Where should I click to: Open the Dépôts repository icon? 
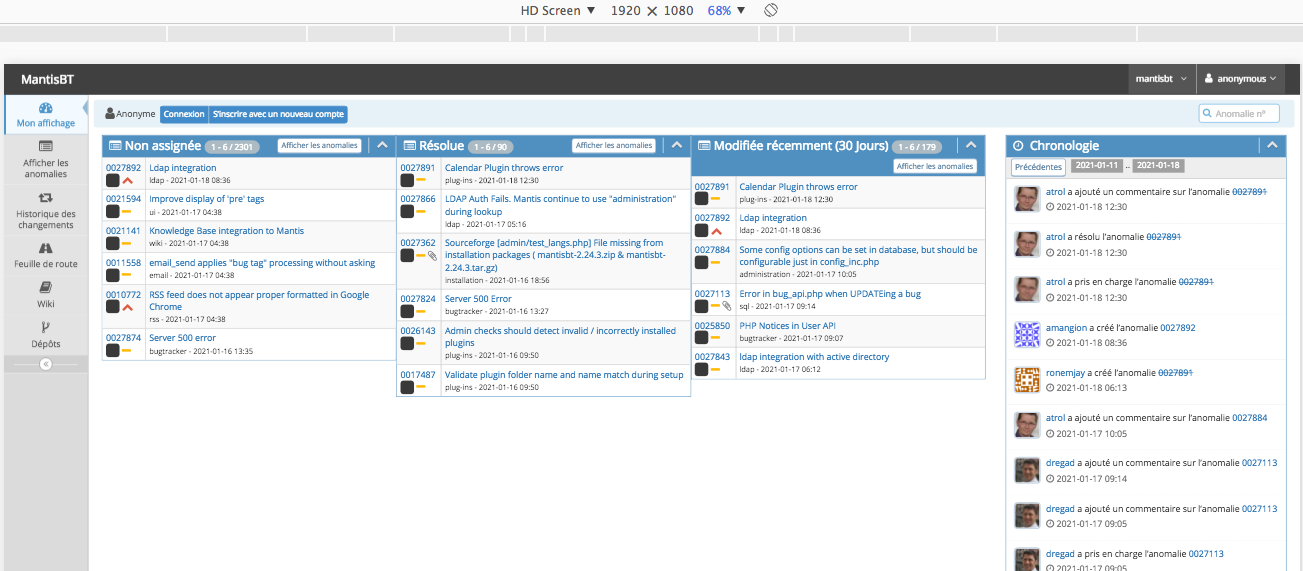[45, 328]
